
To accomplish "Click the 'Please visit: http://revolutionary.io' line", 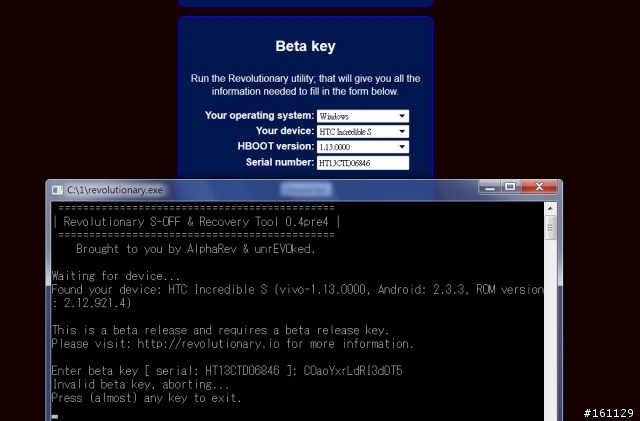I will point(233,344).
